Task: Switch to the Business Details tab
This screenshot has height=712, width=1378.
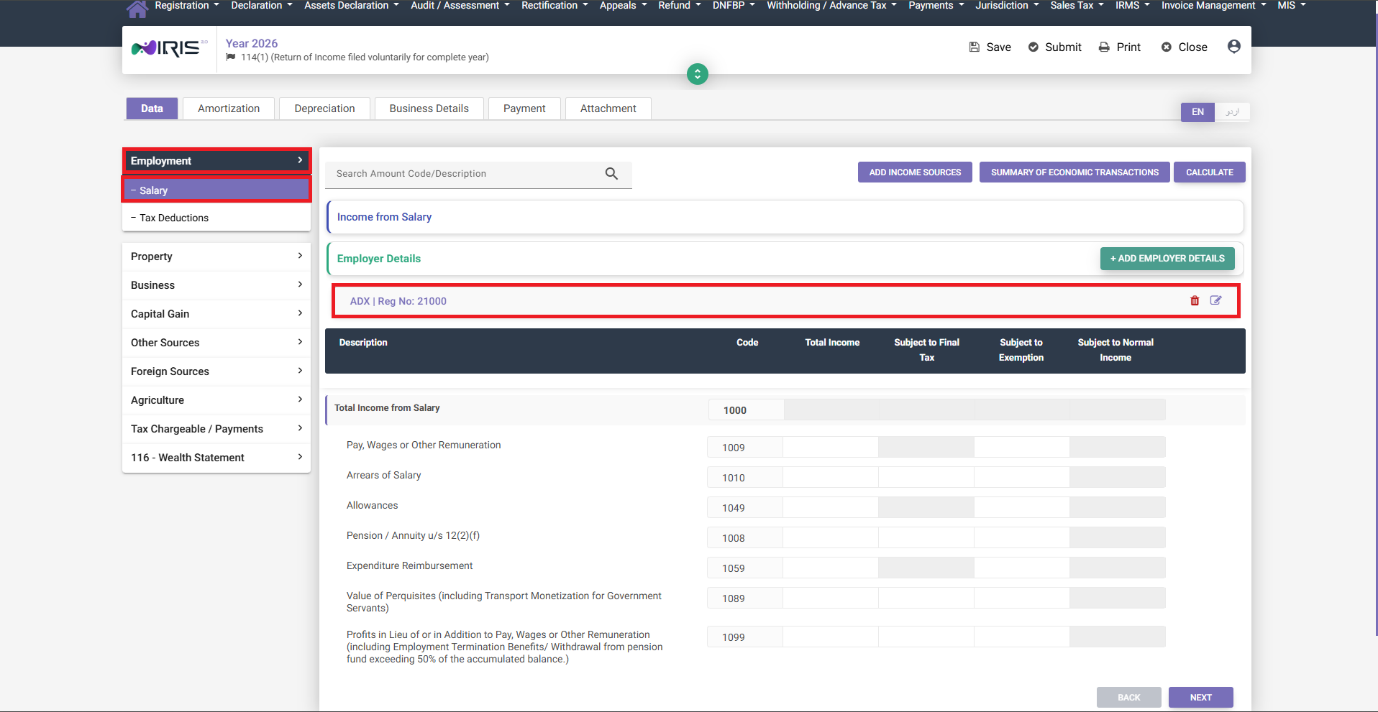Action: [x=429, y=108]
